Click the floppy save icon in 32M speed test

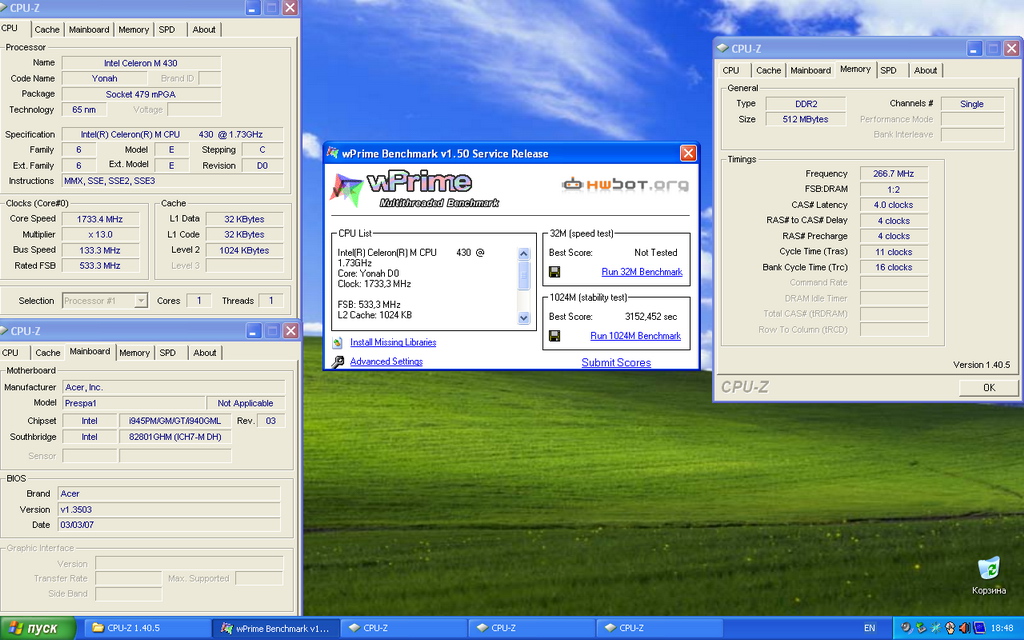pos(554,272)
